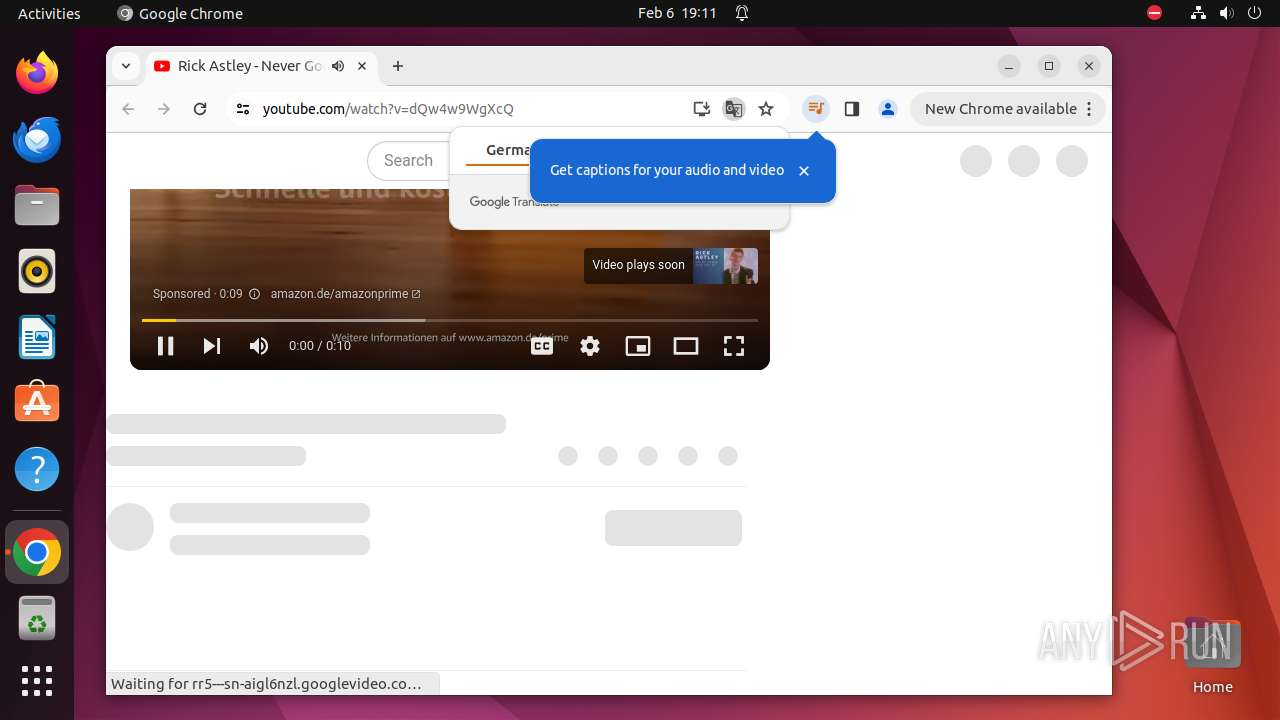Open system network status icon
Image resolution: width=1280 pixels, height=720 pixels.
click(x=1198, y=13)
